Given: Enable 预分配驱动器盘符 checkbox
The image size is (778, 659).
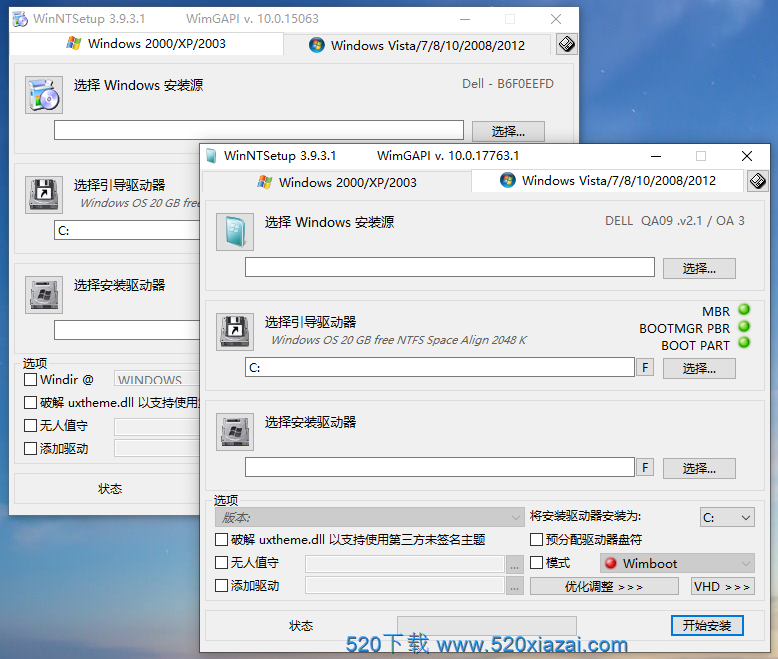Looking at the screenshot, I should (536, 539).
